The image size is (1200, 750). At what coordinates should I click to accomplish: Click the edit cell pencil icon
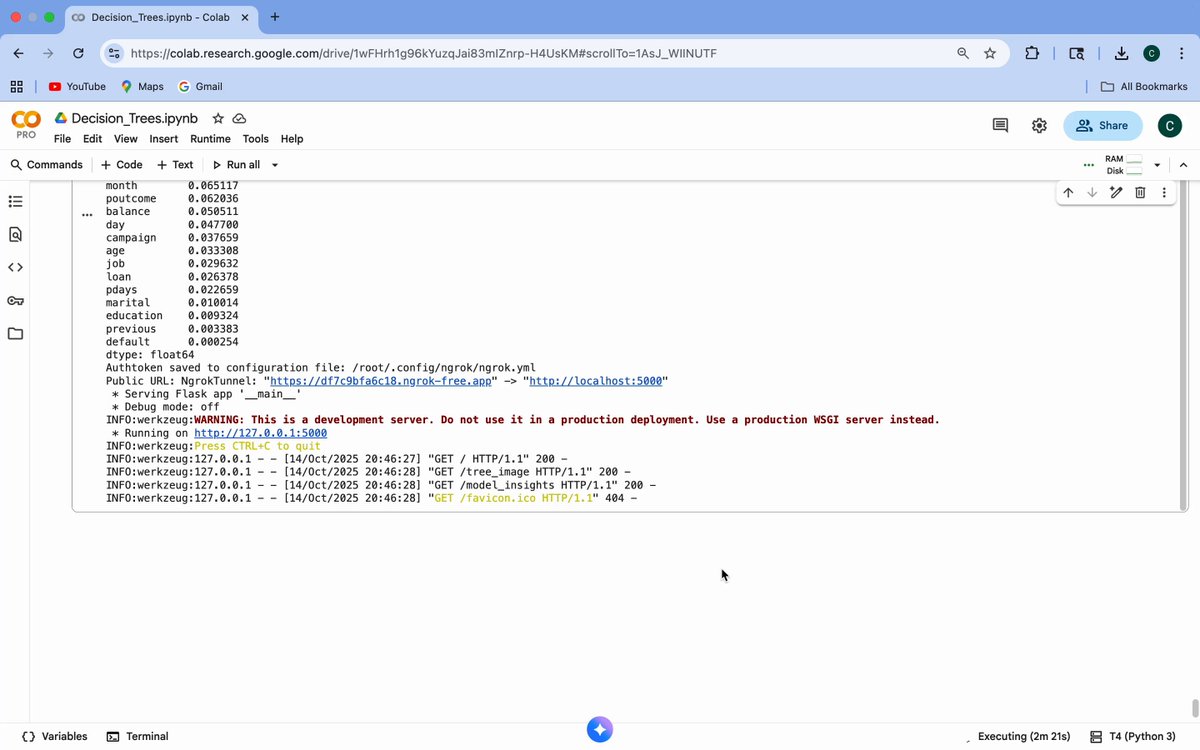[1116, 192]
